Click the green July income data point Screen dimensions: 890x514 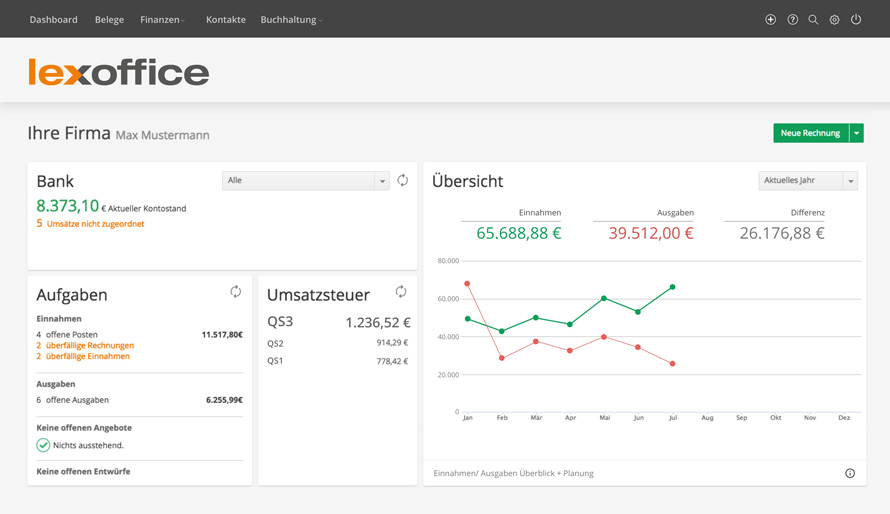tap(673, 287)
